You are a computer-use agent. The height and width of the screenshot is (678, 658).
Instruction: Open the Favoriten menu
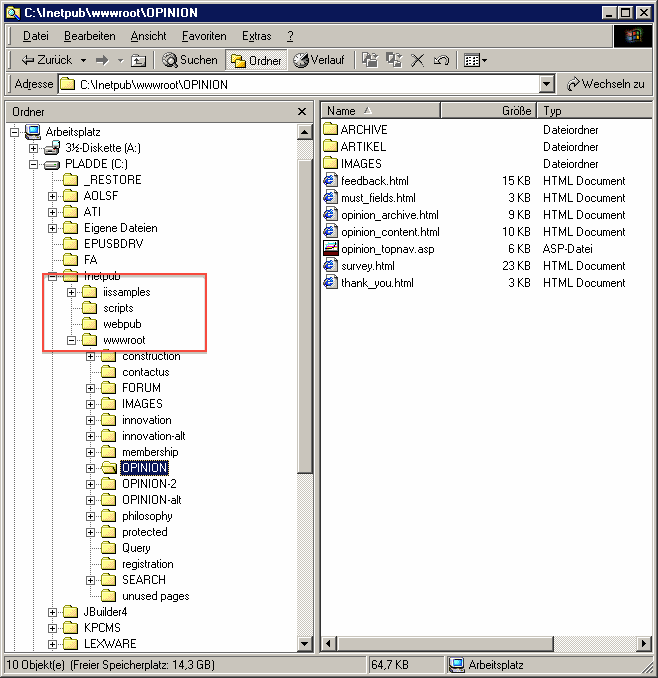click(204, 36)
